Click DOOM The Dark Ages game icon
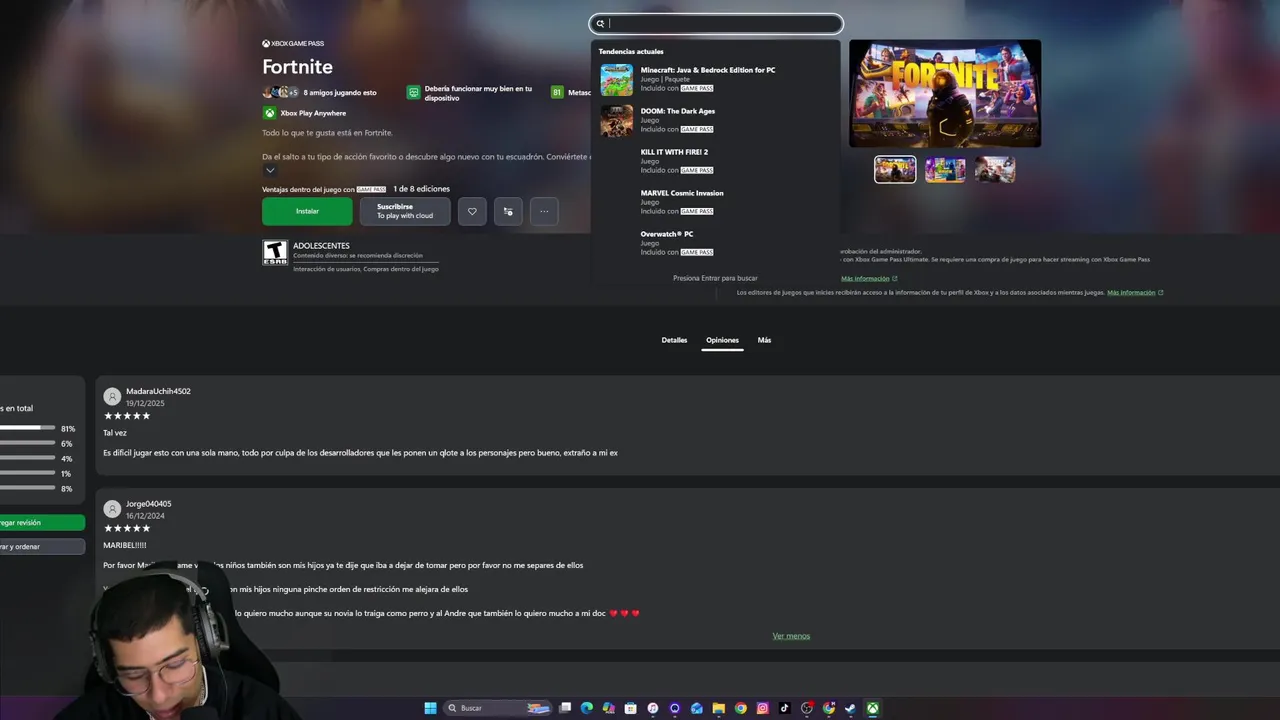 (617, 120)
